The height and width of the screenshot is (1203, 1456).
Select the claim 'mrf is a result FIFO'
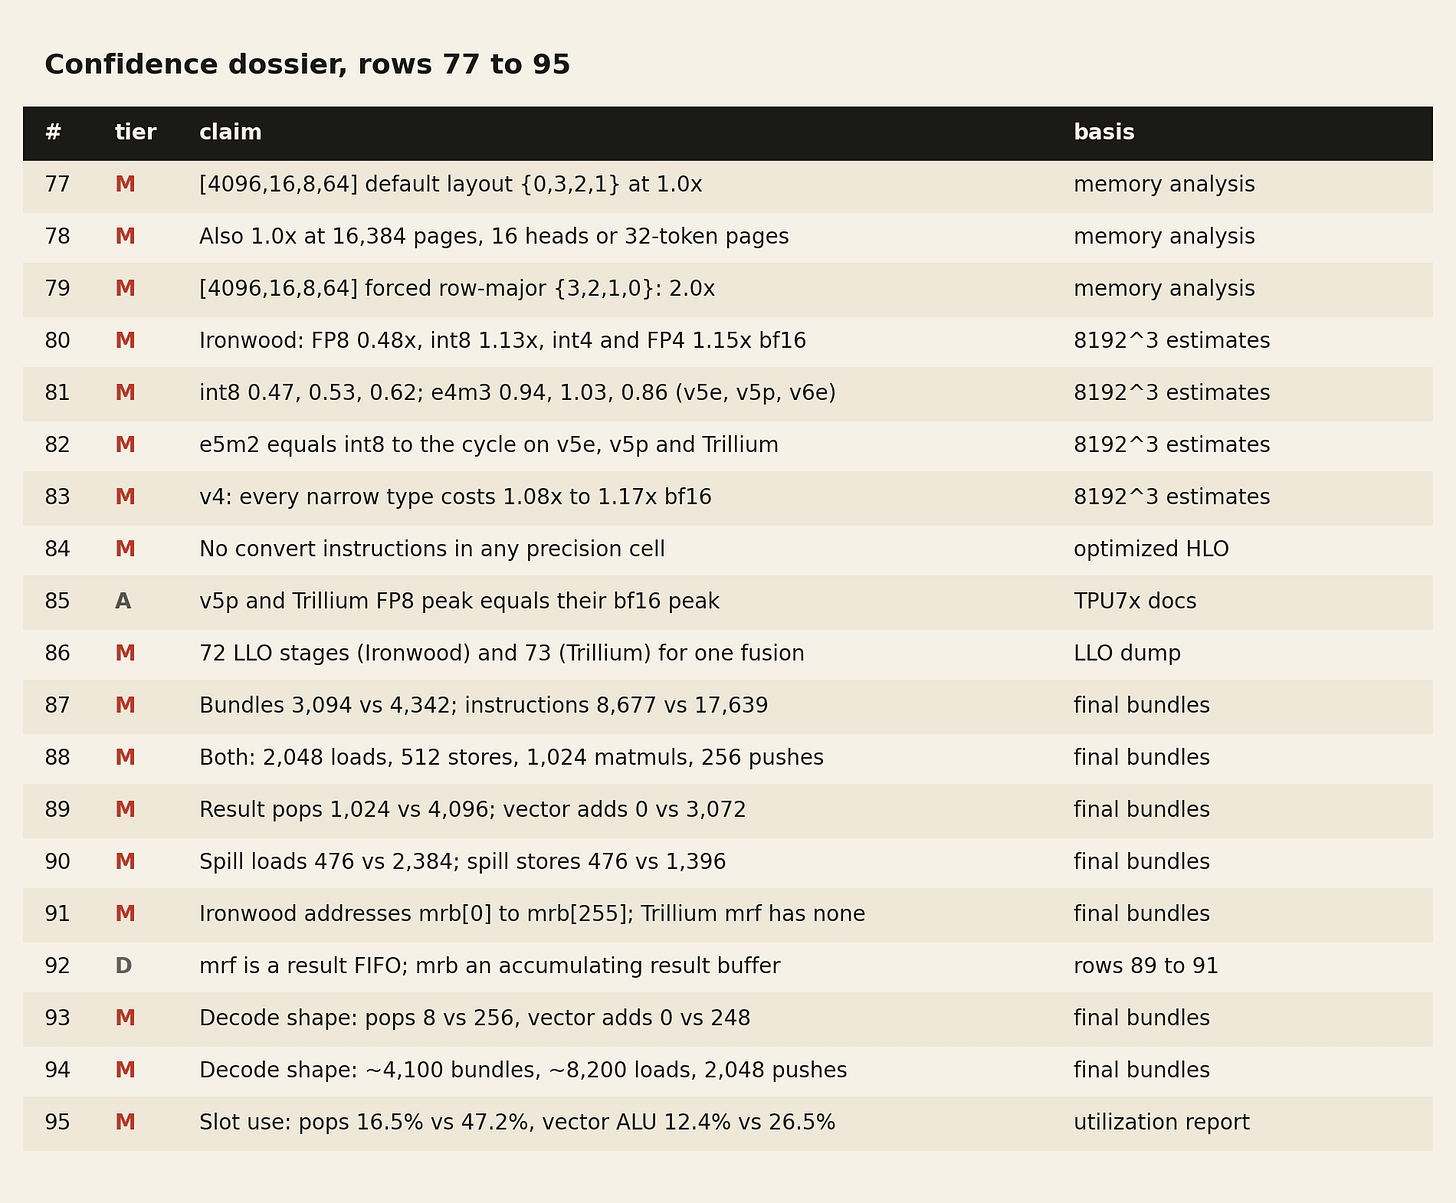[x=490, y=966]
